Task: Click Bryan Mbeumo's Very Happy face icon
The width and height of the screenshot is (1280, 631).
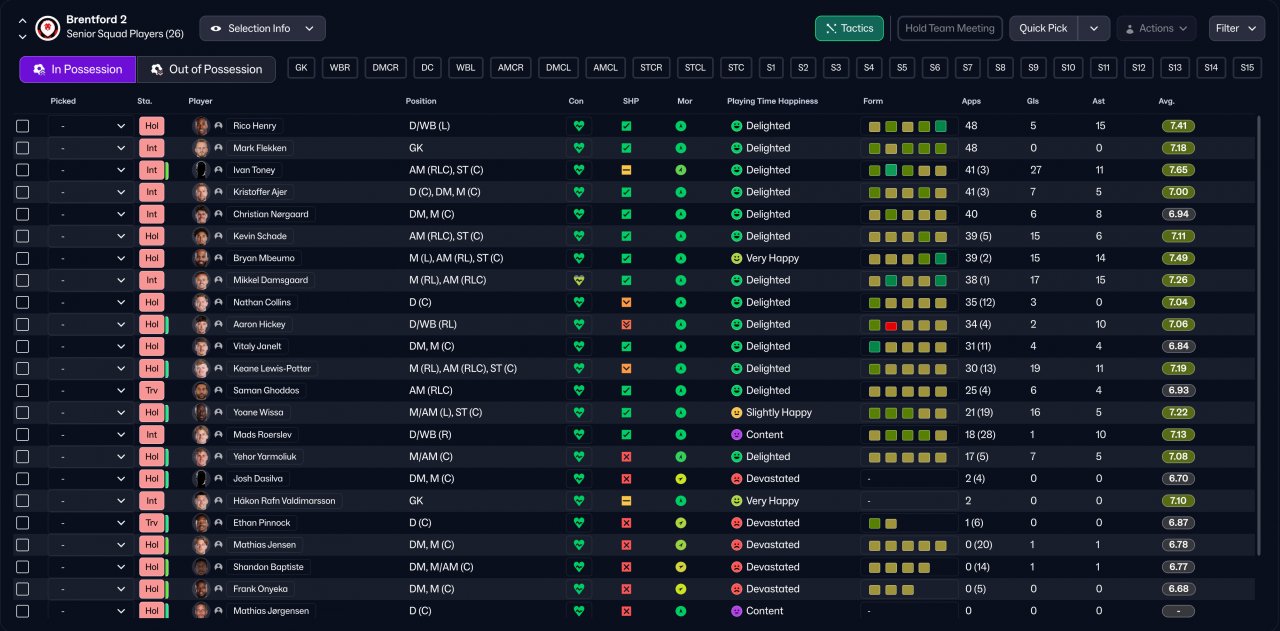Action: 736,258
